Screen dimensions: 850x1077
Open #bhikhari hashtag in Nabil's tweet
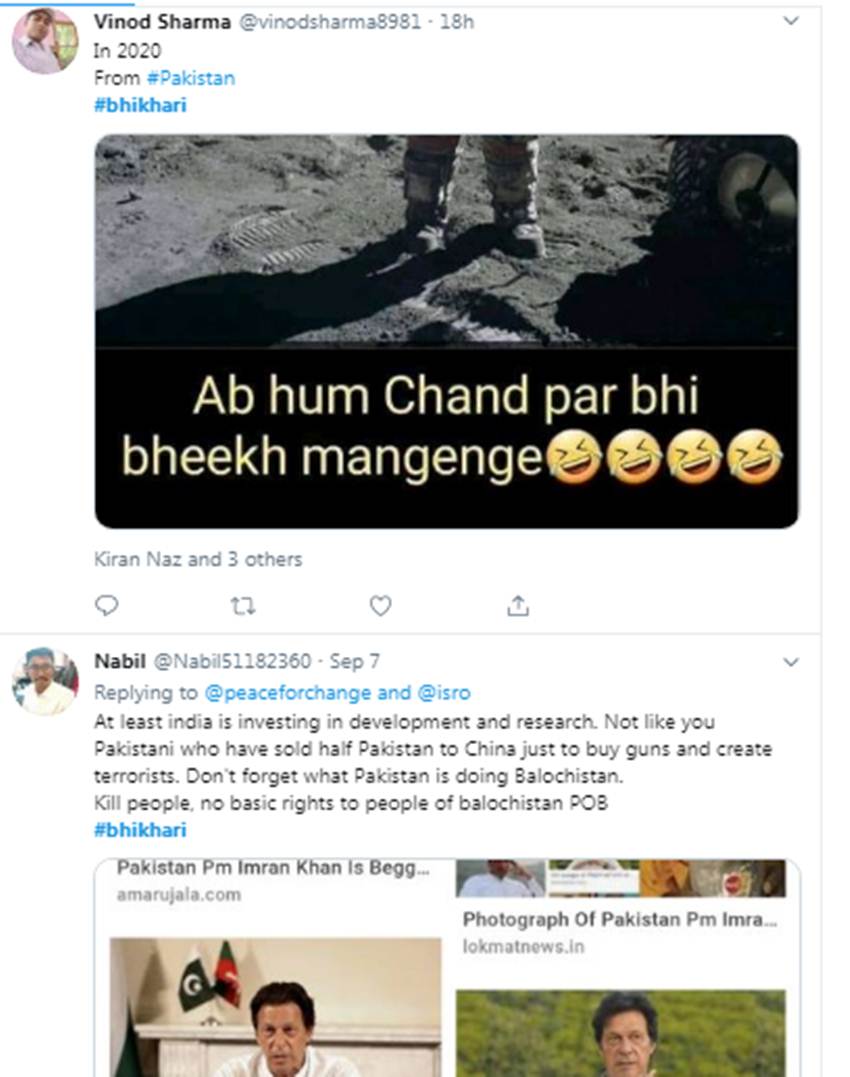tap(140, 830)
